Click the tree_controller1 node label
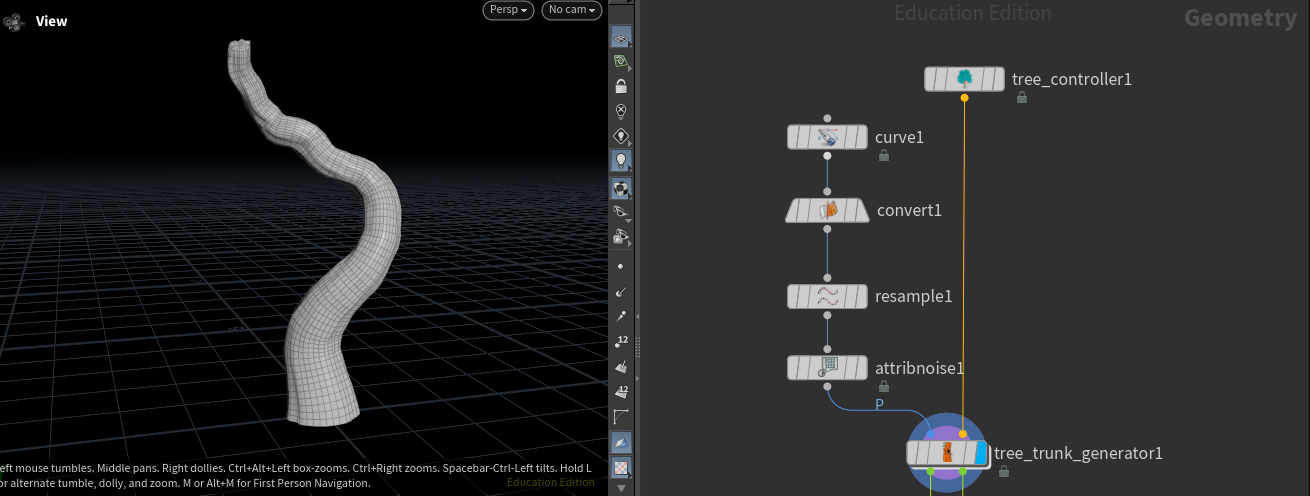1310x496 pixels. coord(1072,79)
